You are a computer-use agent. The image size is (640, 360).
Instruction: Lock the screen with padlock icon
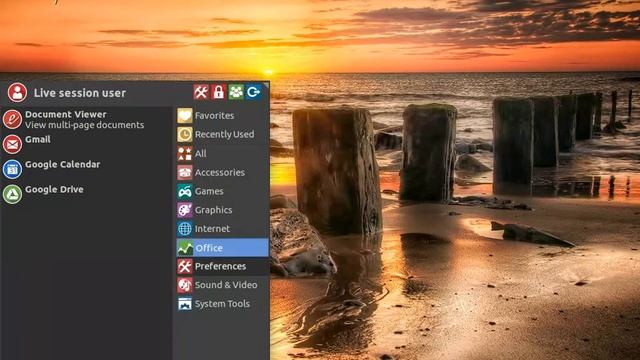point(218,92)
